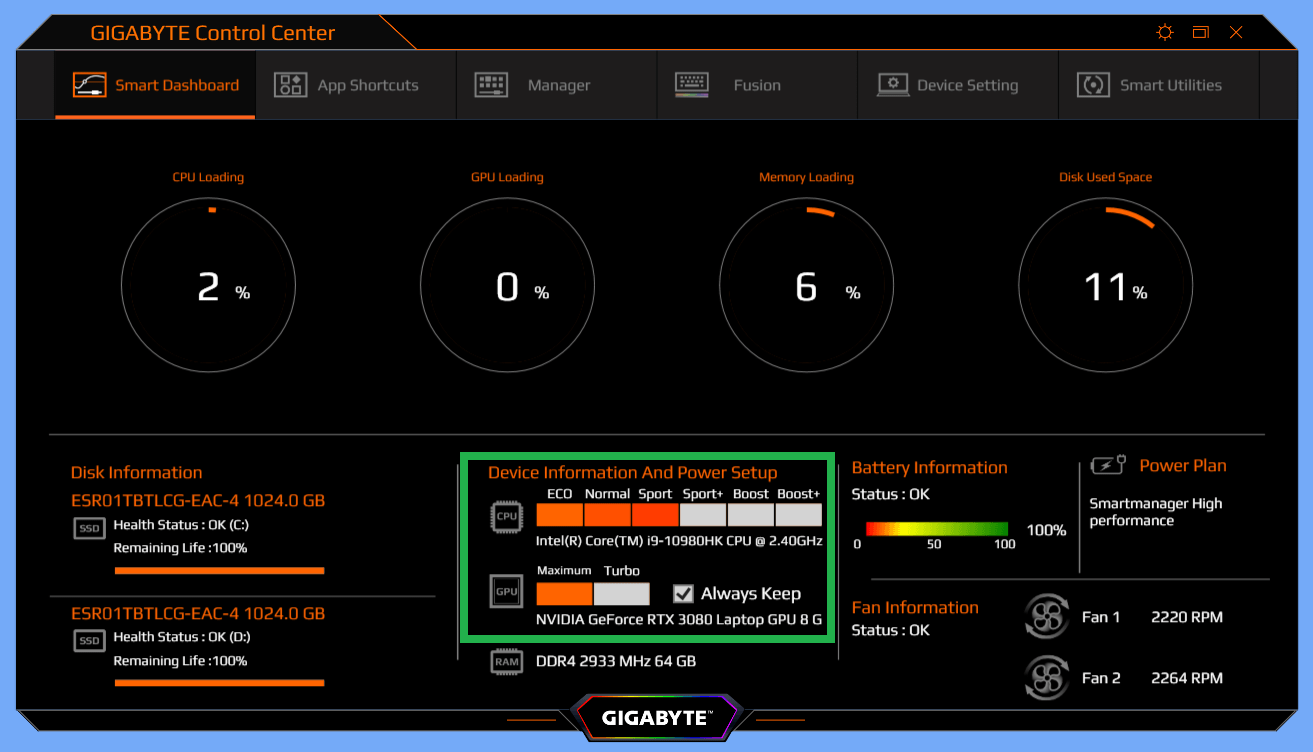
Task: Switch to Smart Utilities tab
Action: [x=1158, y=85]
